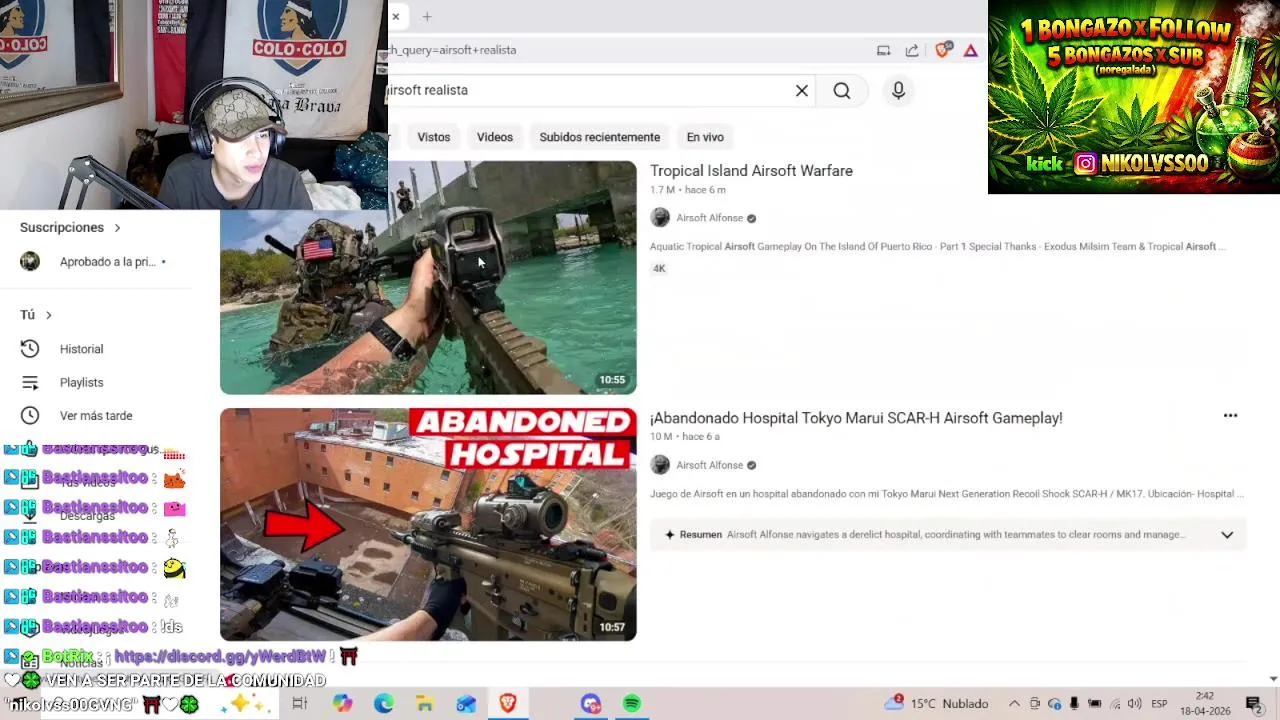Click the install/cast screen icon in the address bar
The height and width of the screenshot is (720, 1280).
click(883, 50)
